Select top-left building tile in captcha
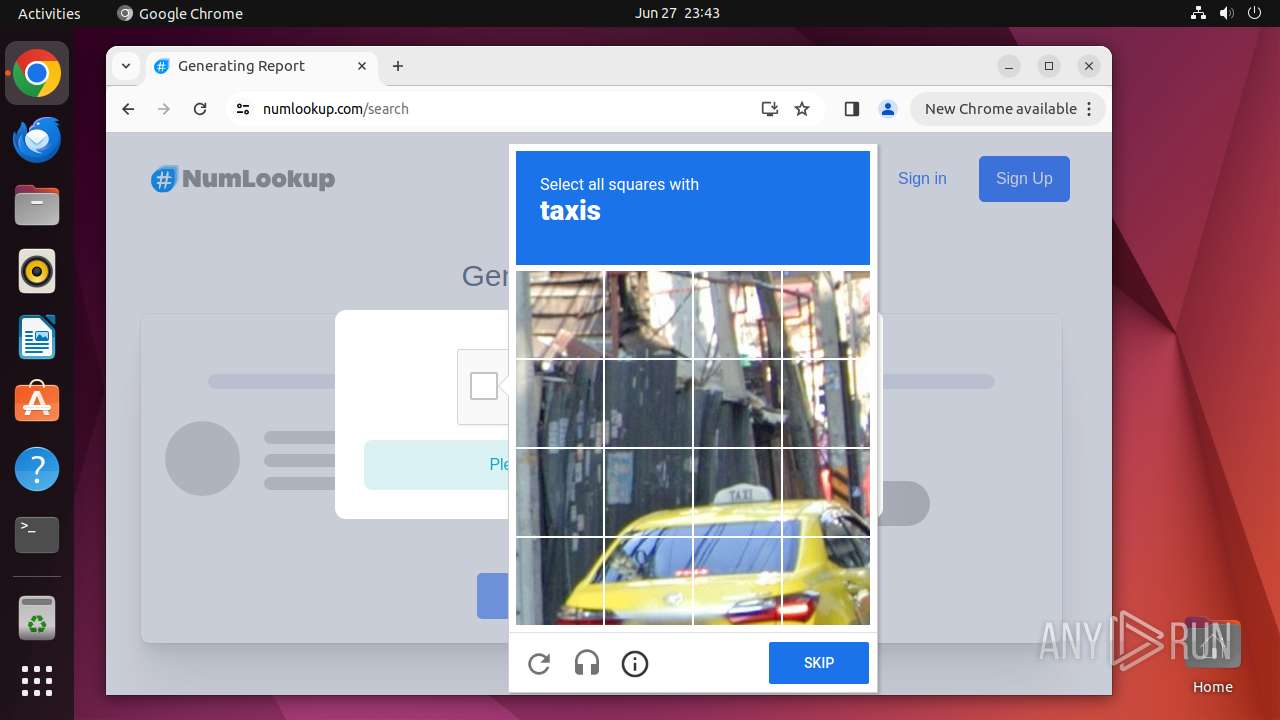1280x720 pixels. (559, 314)
